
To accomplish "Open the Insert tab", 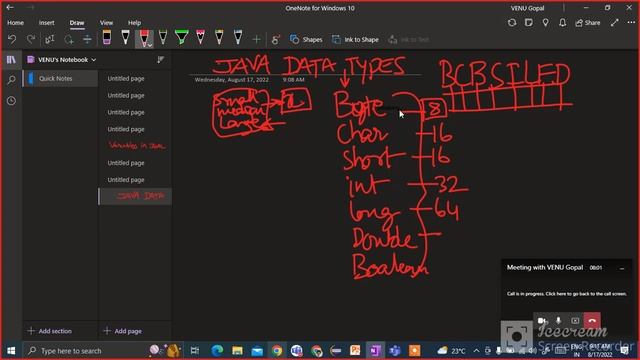I will (47, 23).
